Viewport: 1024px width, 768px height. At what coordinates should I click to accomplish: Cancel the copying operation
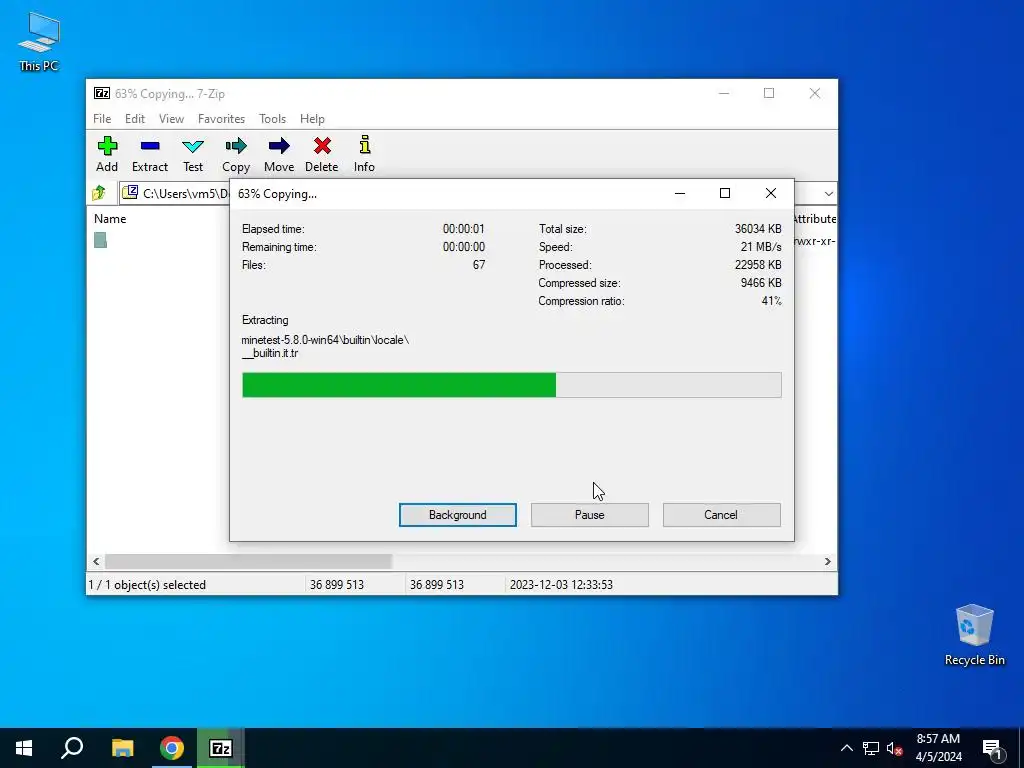click(x=721, y=515)
